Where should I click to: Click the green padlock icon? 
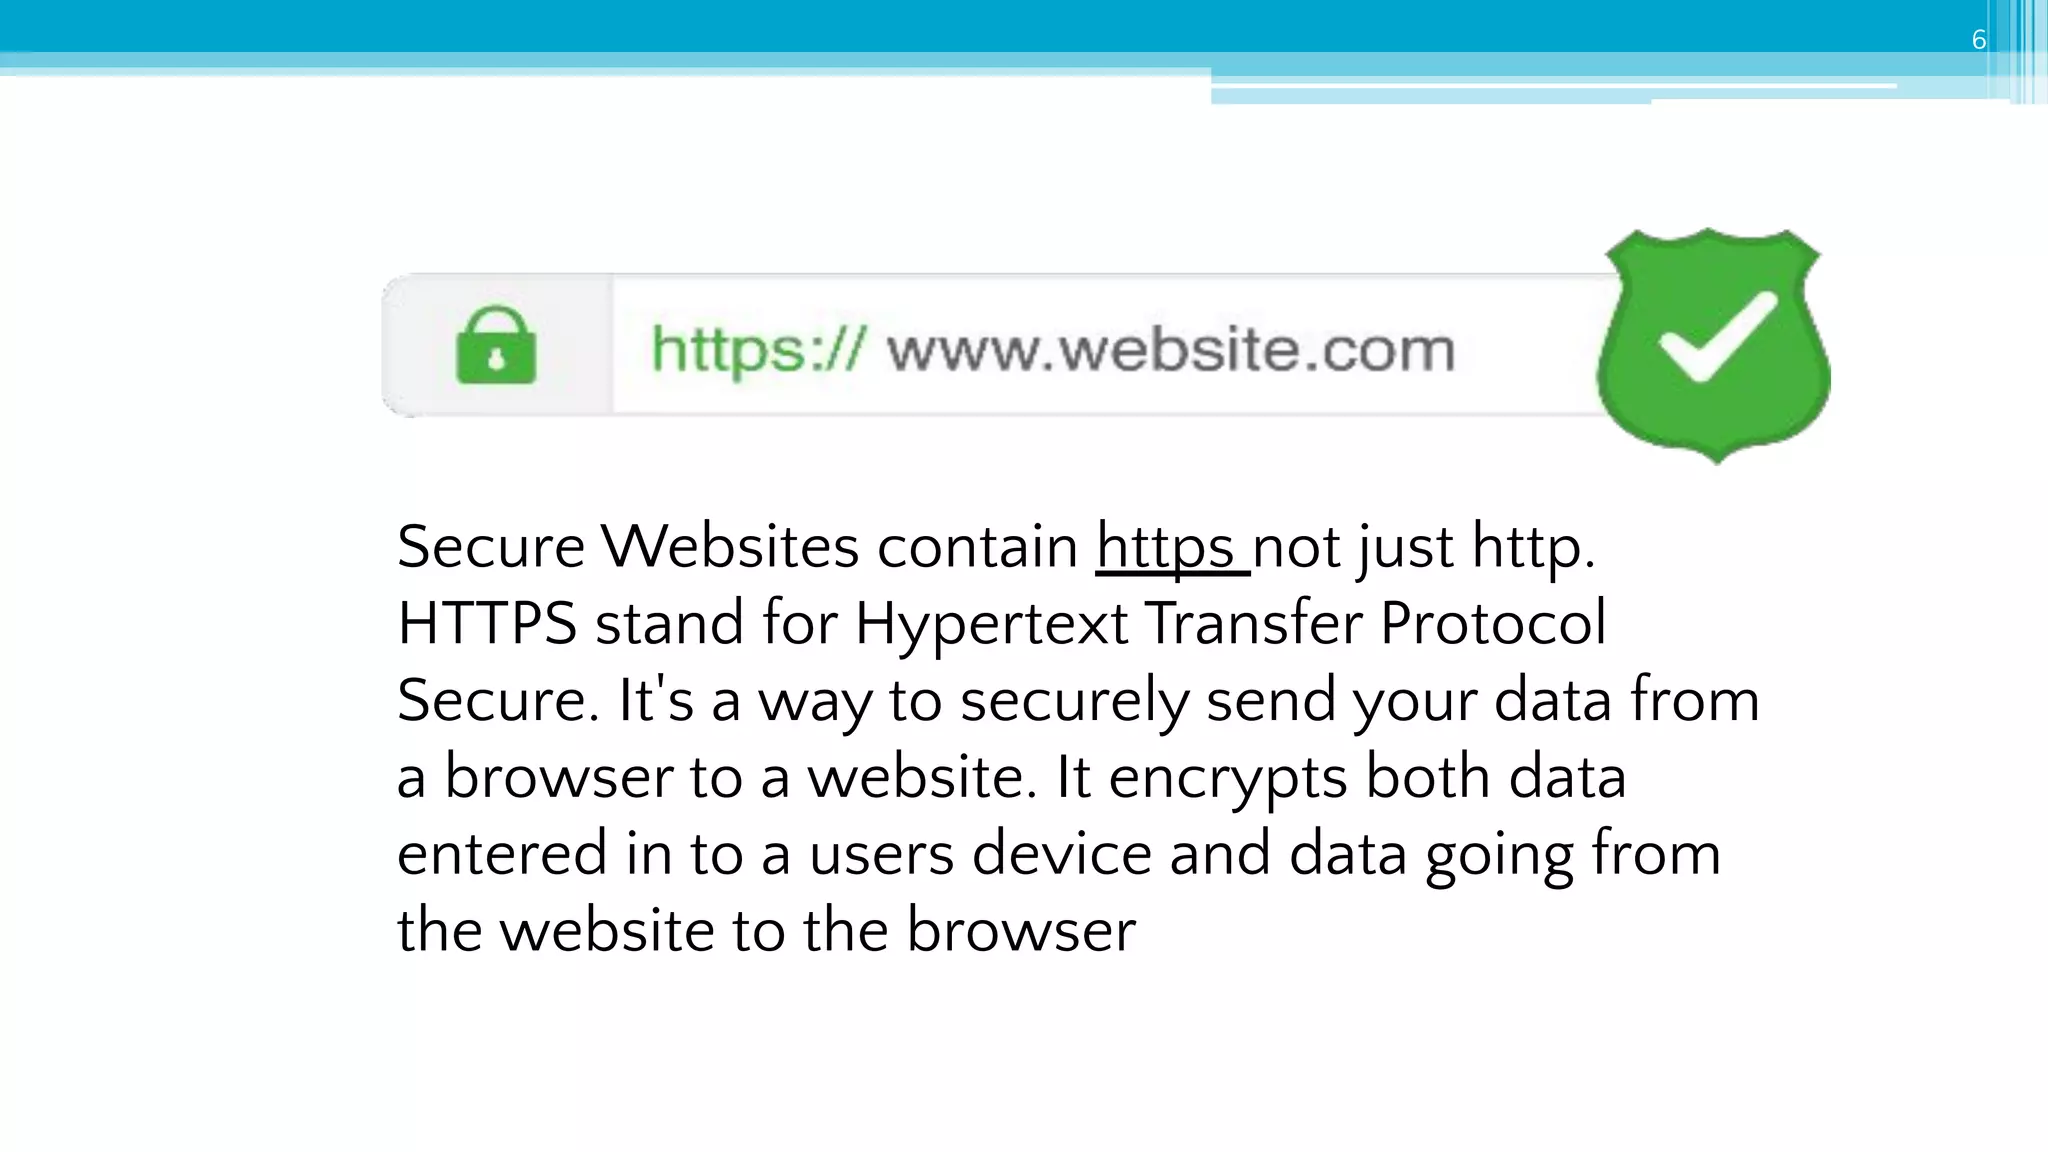tap(496, 346)
